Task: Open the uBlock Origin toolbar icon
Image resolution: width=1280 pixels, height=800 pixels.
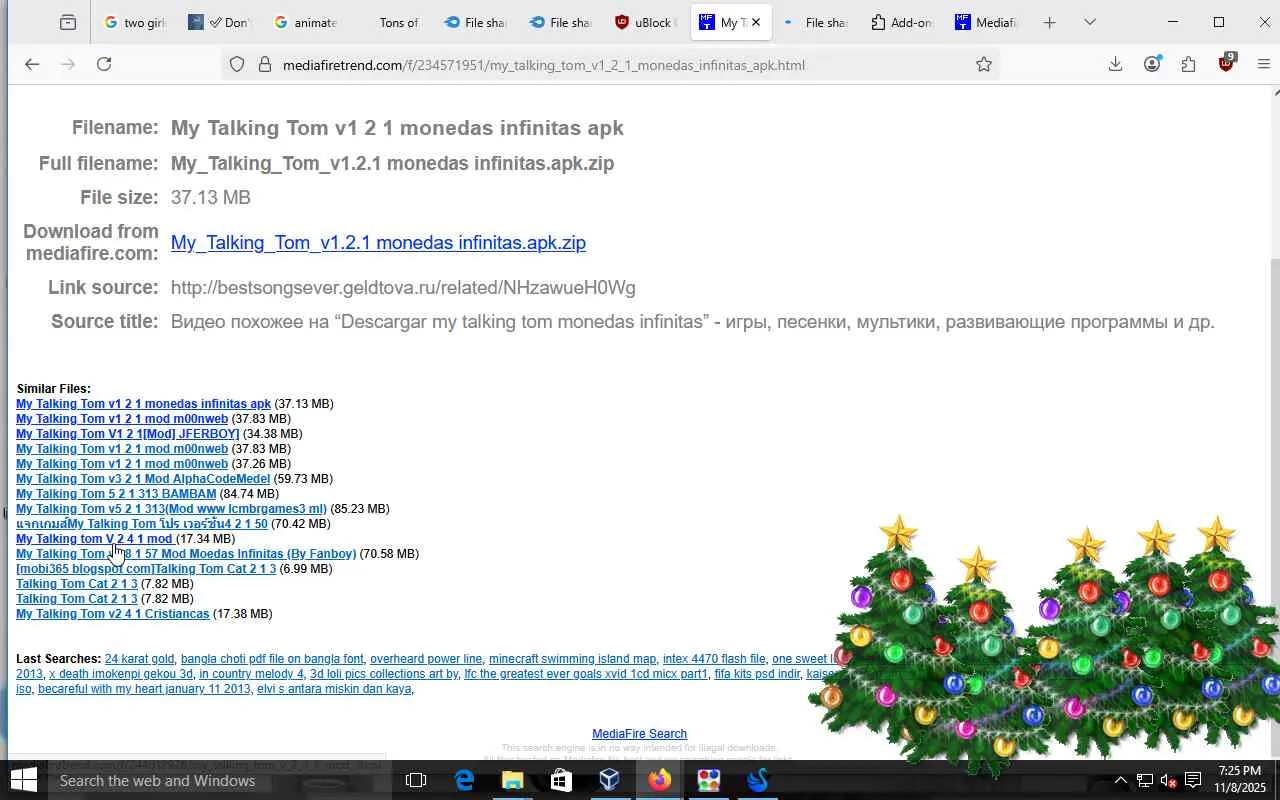Action: [x=1227, y=63]
